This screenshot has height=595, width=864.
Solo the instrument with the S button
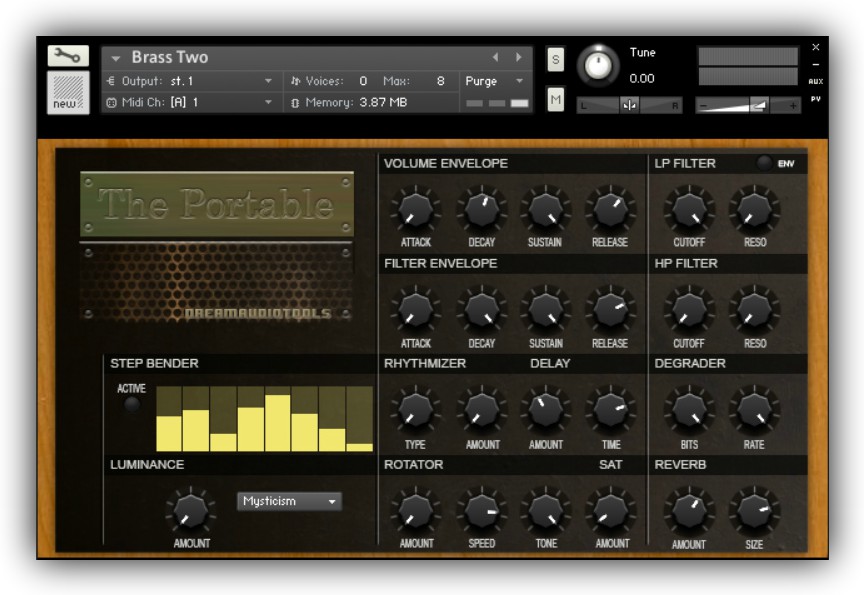pyautogui.click(x=555, y=60)
